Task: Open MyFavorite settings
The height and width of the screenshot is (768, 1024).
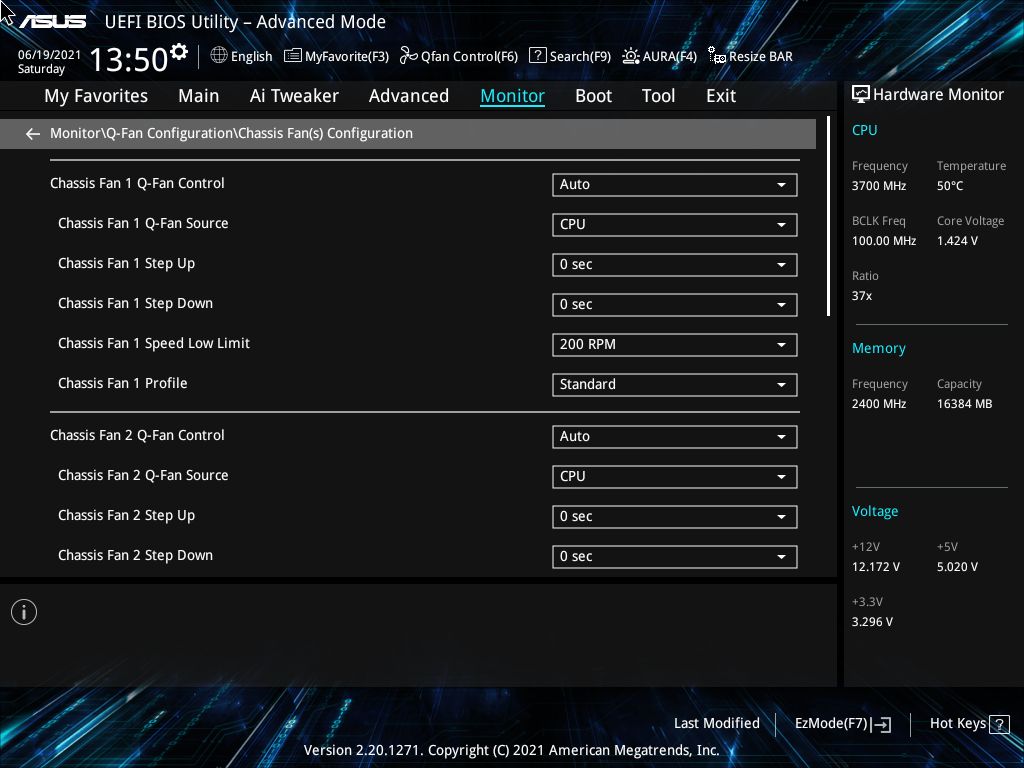Action: (x=336, y=56)
